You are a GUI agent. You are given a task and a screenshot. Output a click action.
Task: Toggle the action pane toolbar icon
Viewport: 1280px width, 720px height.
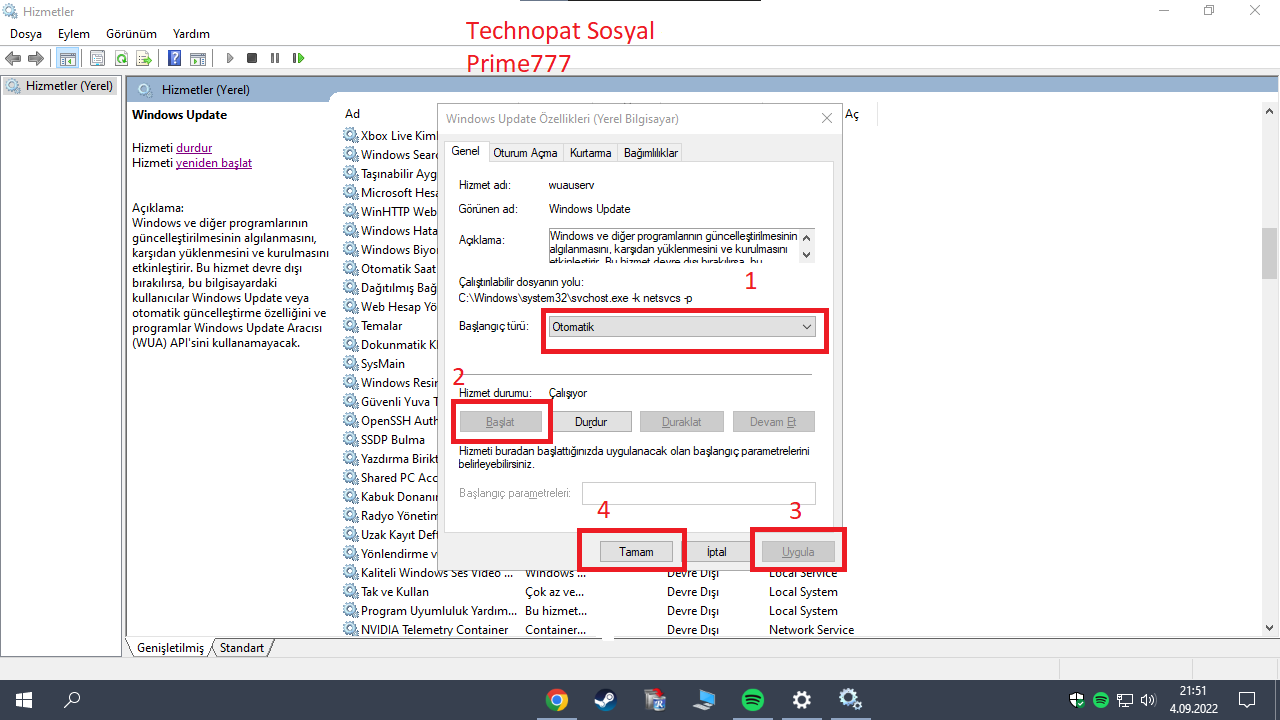tap(198, 58)
